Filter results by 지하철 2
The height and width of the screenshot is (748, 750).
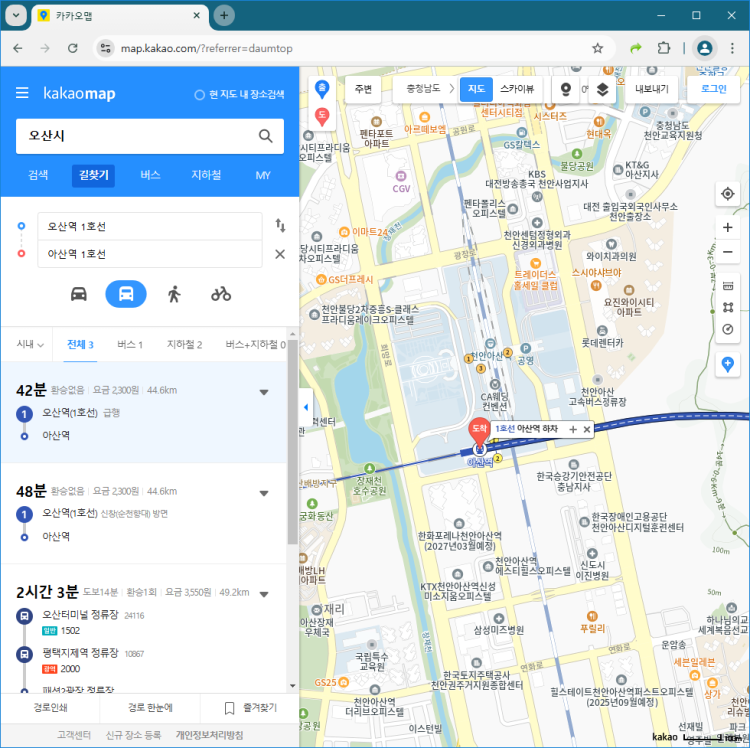pos(184,344)
